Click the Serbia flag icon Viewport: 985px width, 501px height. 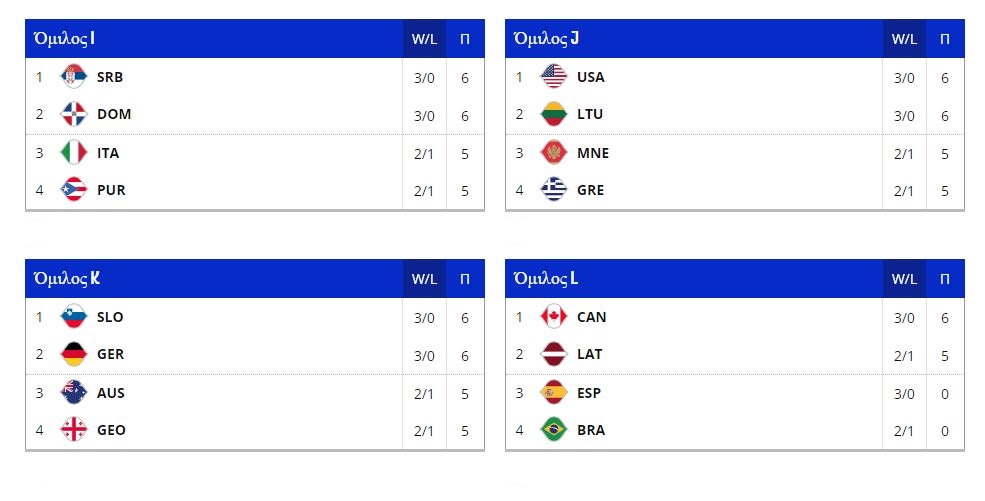pos(74,77)
